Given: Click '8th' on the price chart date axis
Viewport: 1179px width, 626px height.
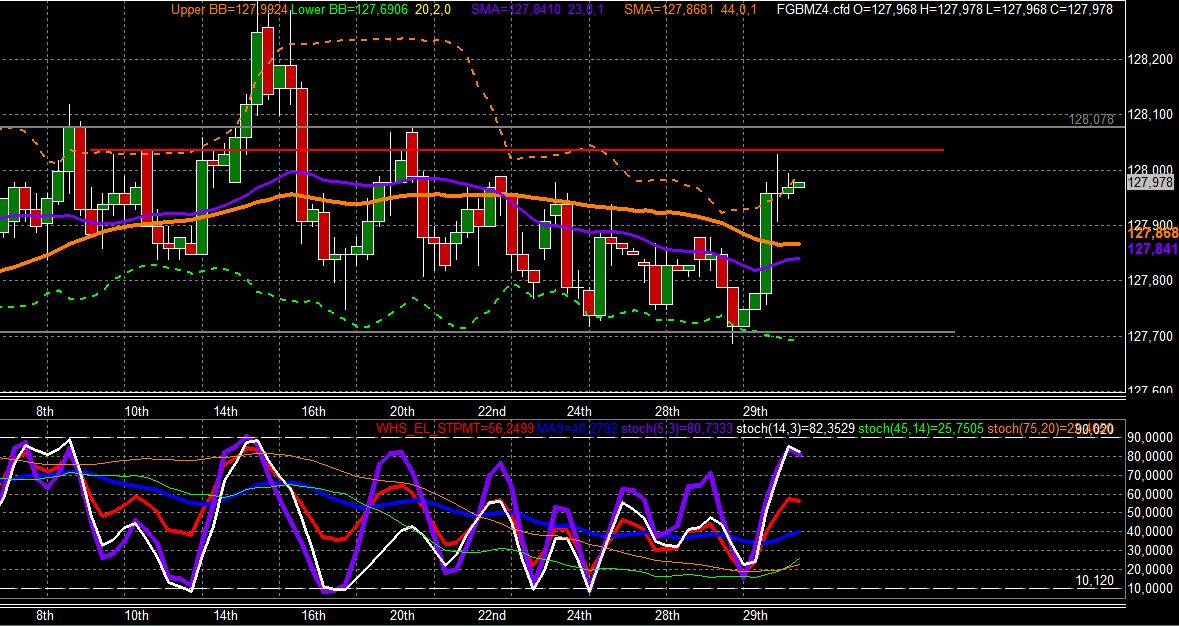Looking at the screenshot, I should click(x=45, y=411).
